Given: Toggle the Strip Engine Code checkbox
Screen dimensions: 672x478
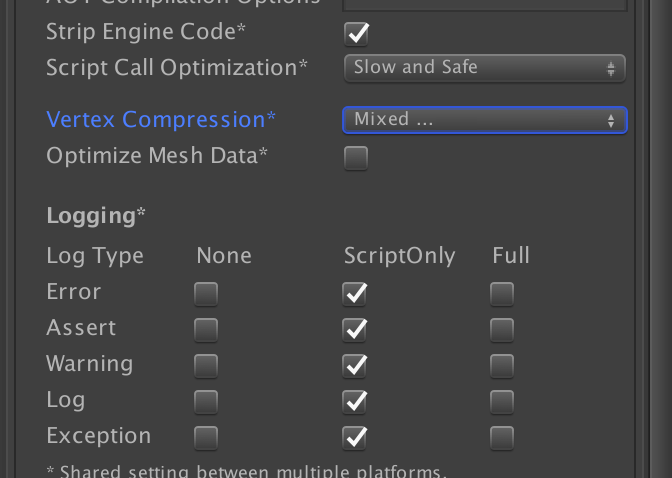Looking at the screenshot, I should point(356,34).
